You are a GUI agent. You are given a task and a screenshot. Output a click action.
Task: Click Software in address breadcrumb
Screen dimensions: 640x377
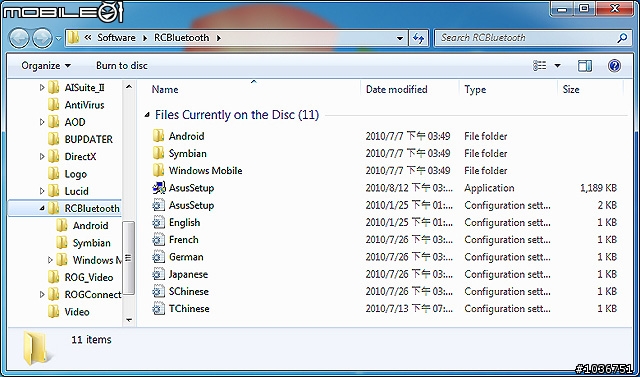coord(116,38)
